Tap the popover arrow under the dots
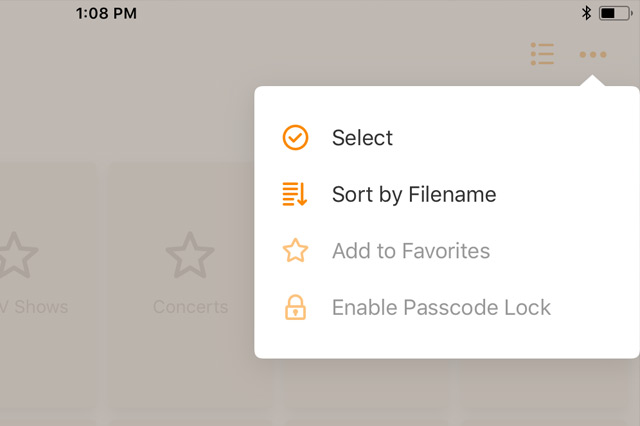 [592, 80]
